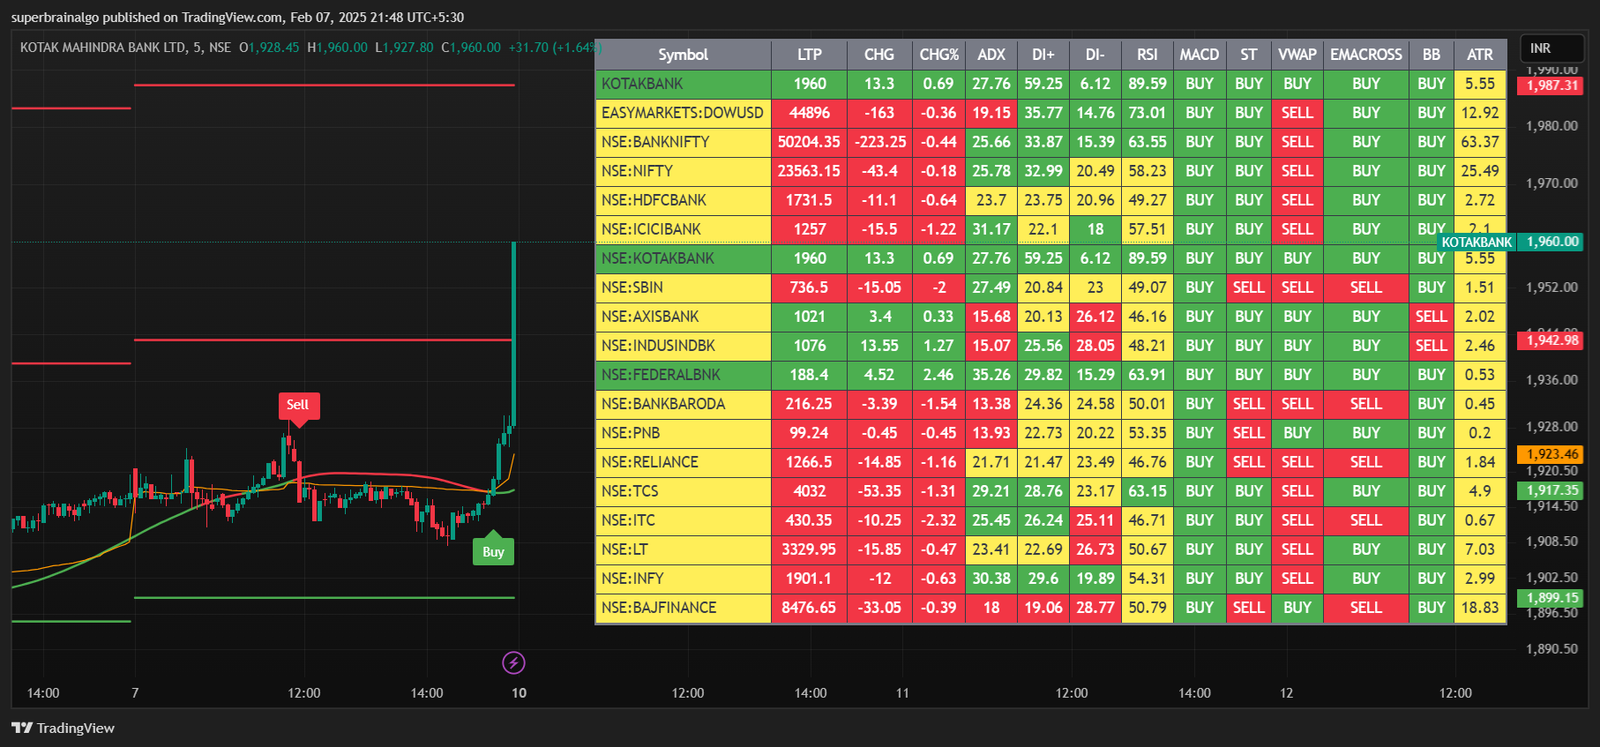This screenshot has height=747, width=1600.
Task: Select the NSE:RELIANCE symbol cell
Action: pyautogui.click(x=683, y=462)
